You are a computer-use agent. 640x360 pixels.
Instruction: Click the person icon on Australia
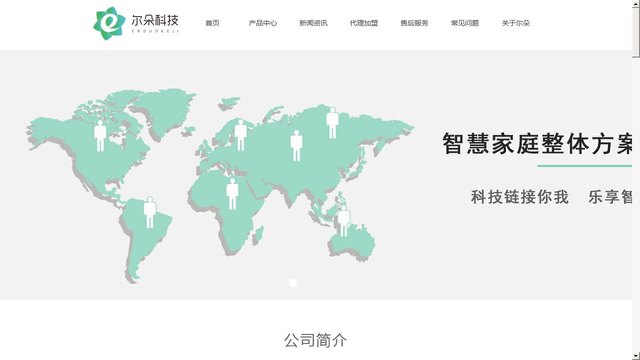[x=344, y=221]
